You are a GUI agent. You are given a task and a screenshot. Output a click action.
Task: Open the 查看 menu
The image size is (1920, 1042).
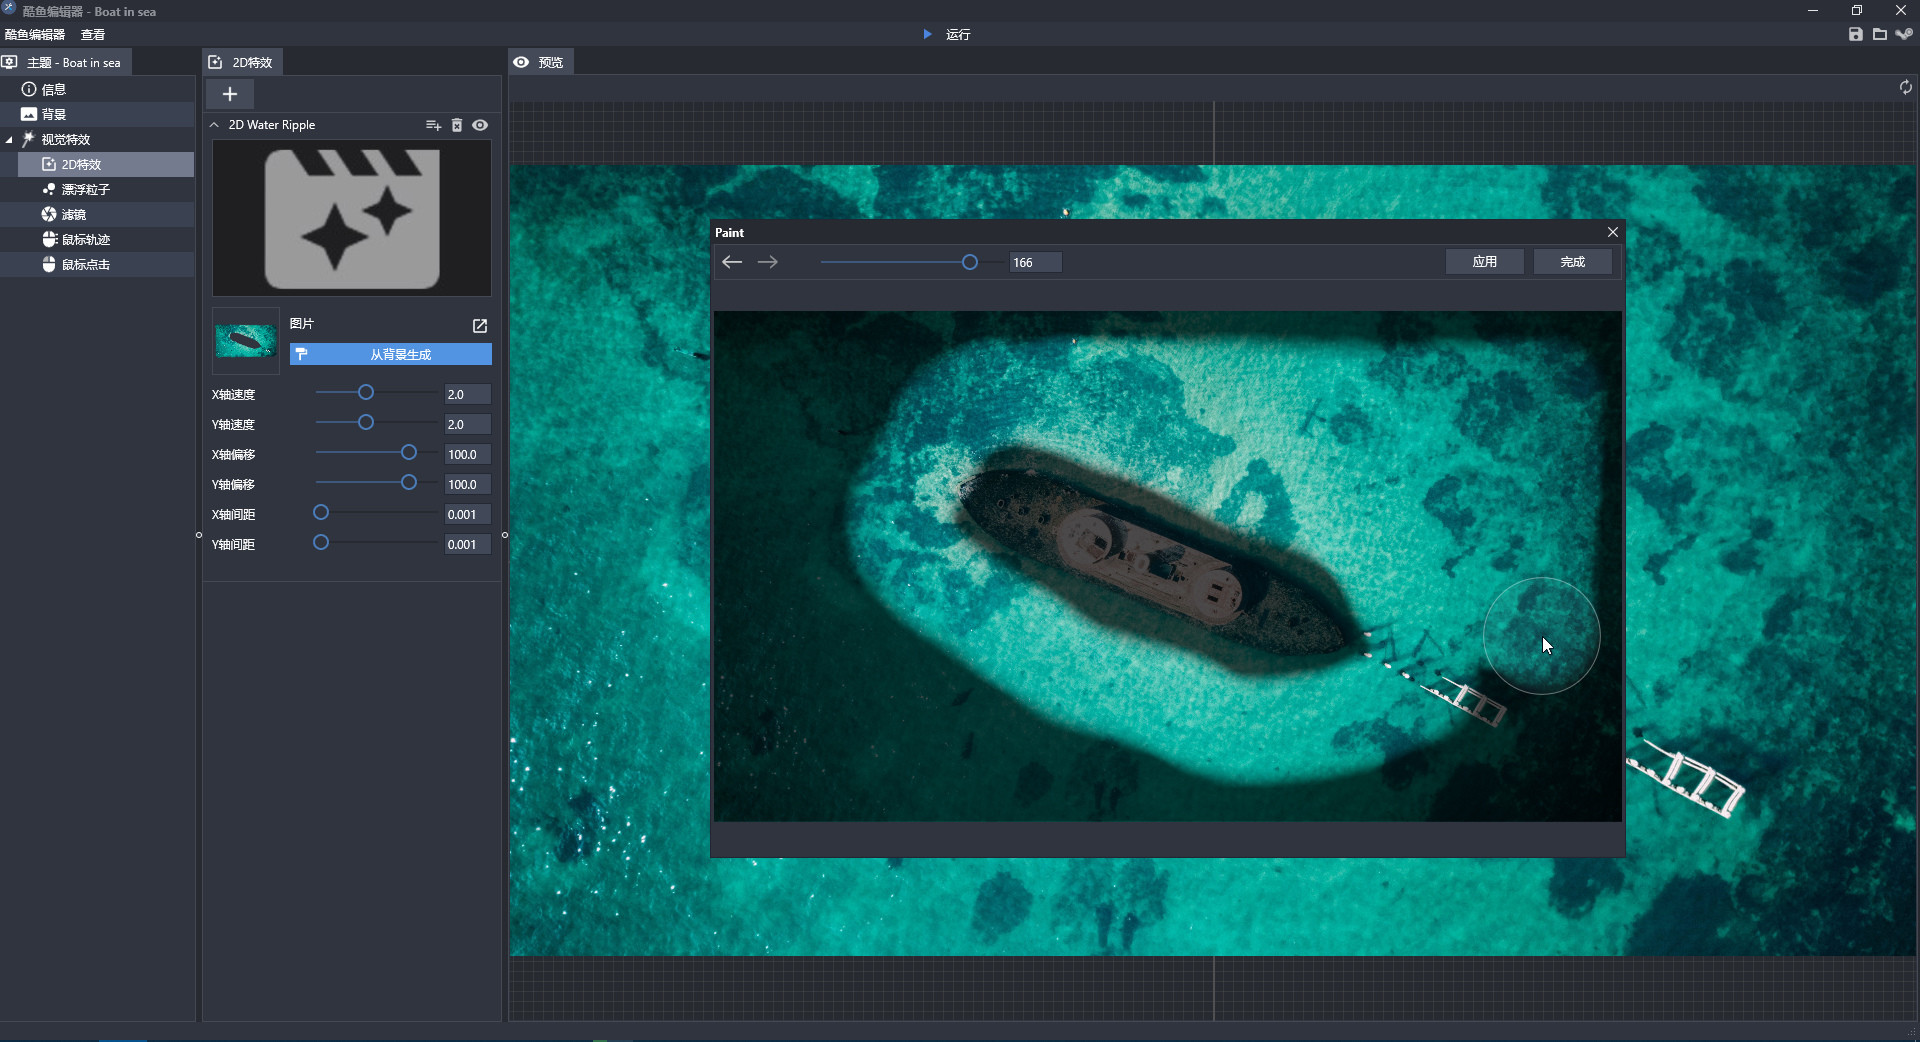coord(93,34)
